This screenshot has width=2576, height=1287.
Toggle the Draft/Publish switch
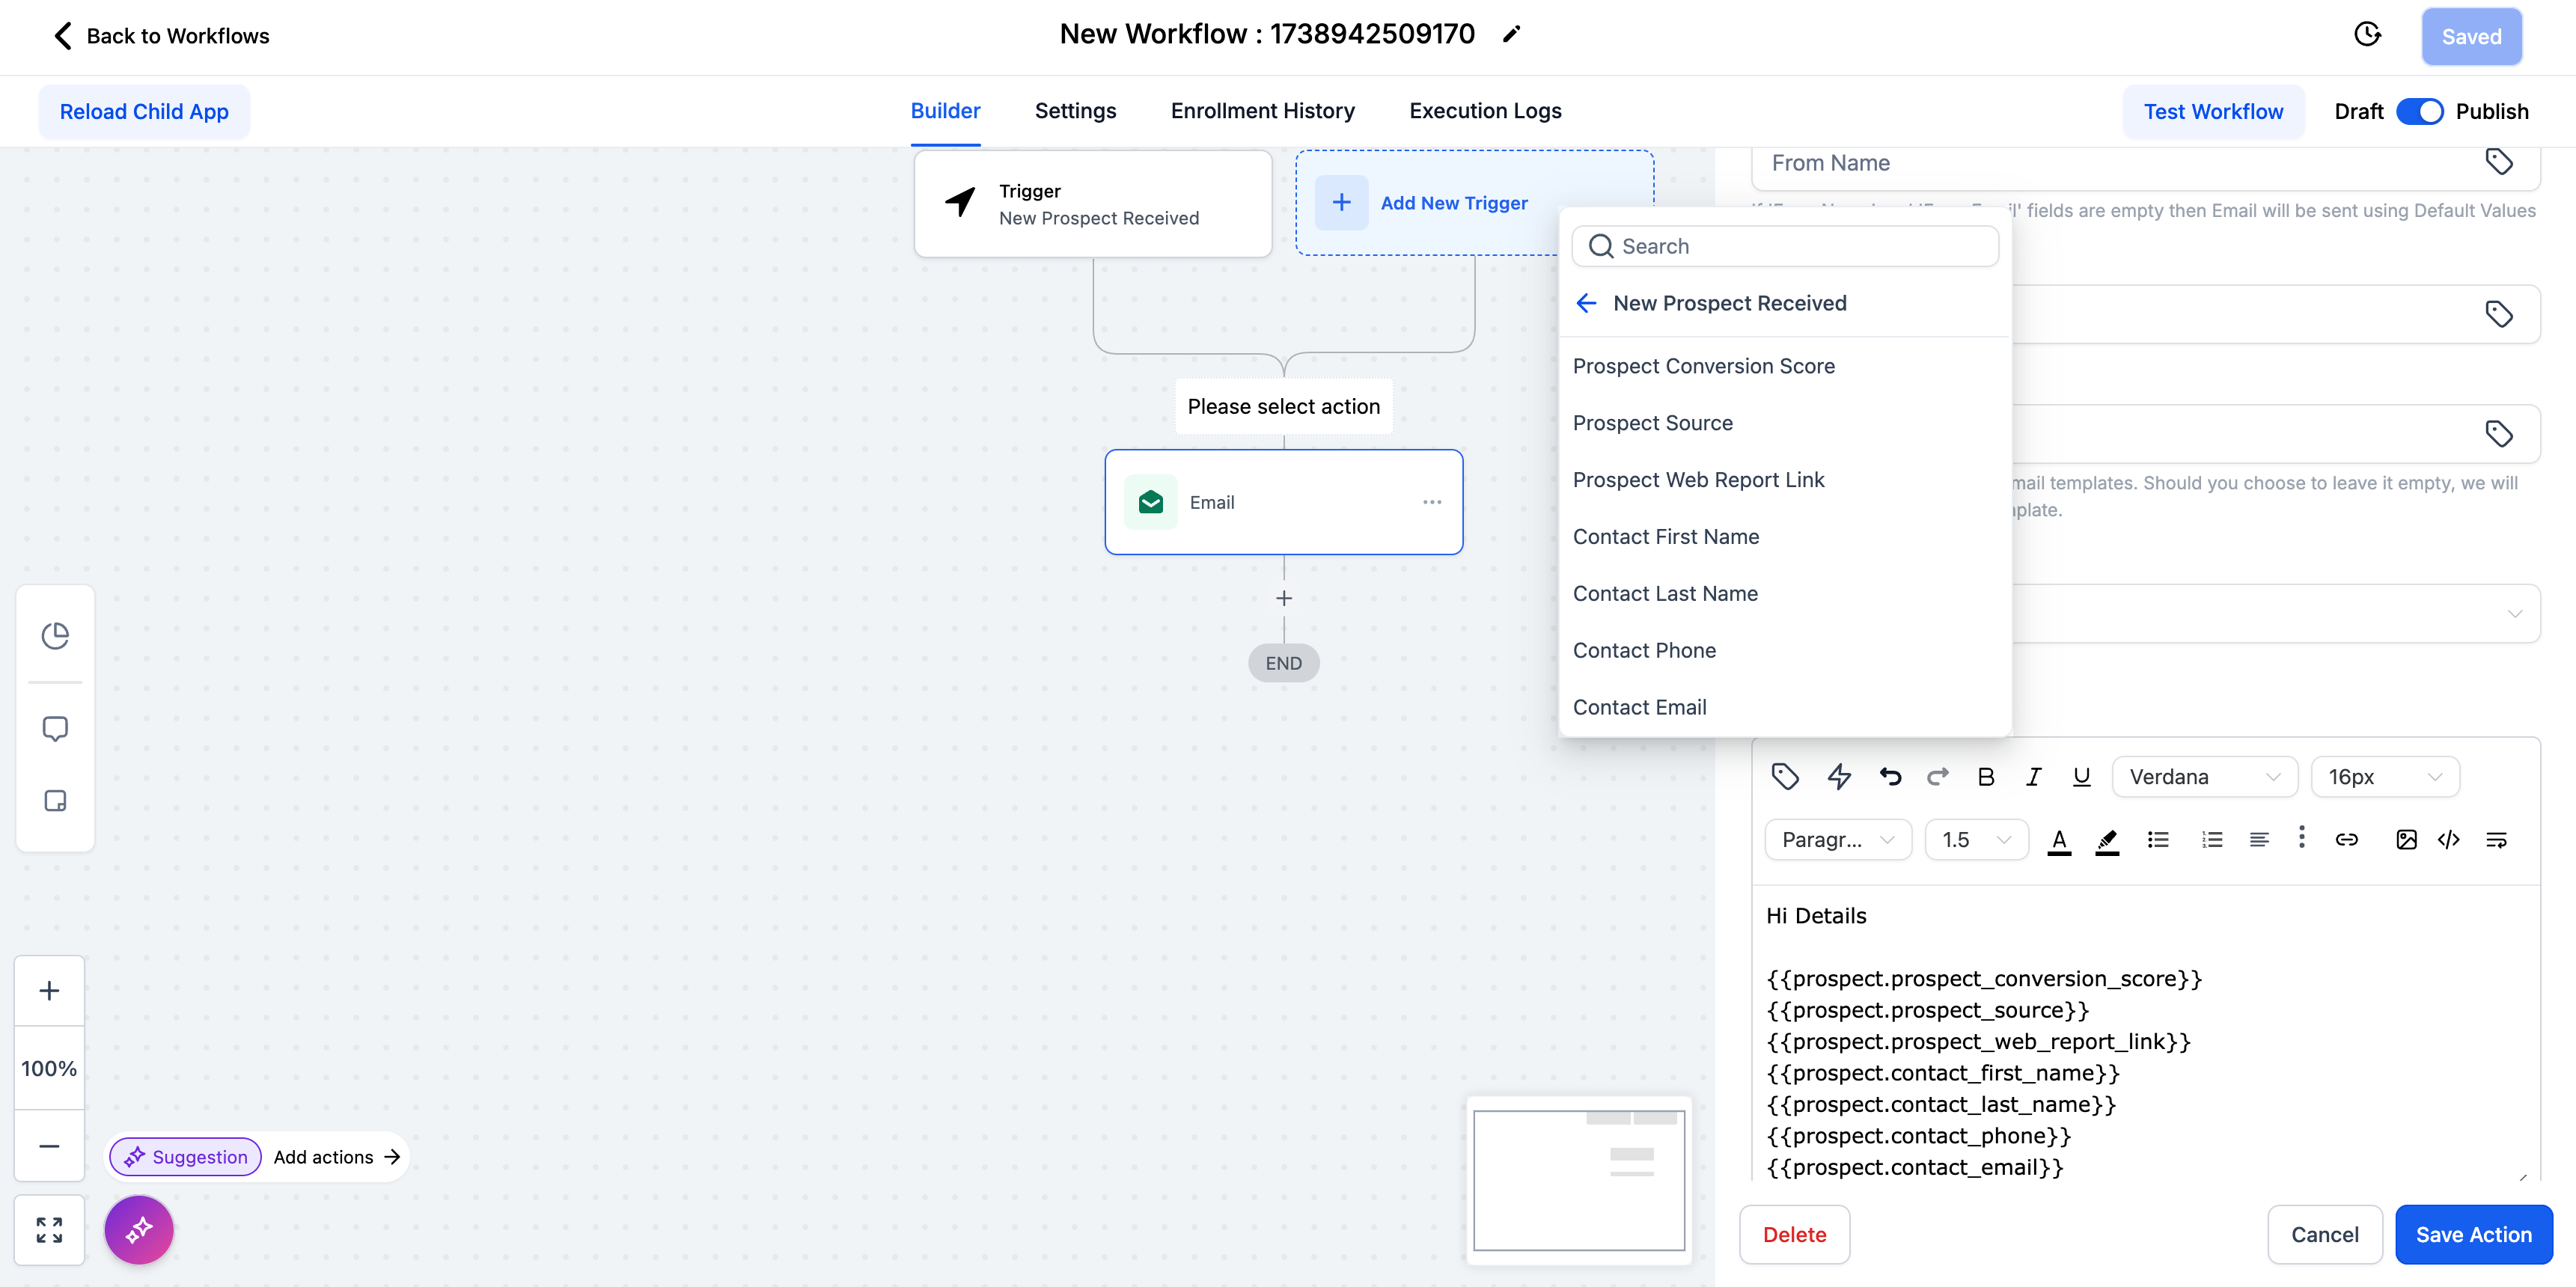2419,112
